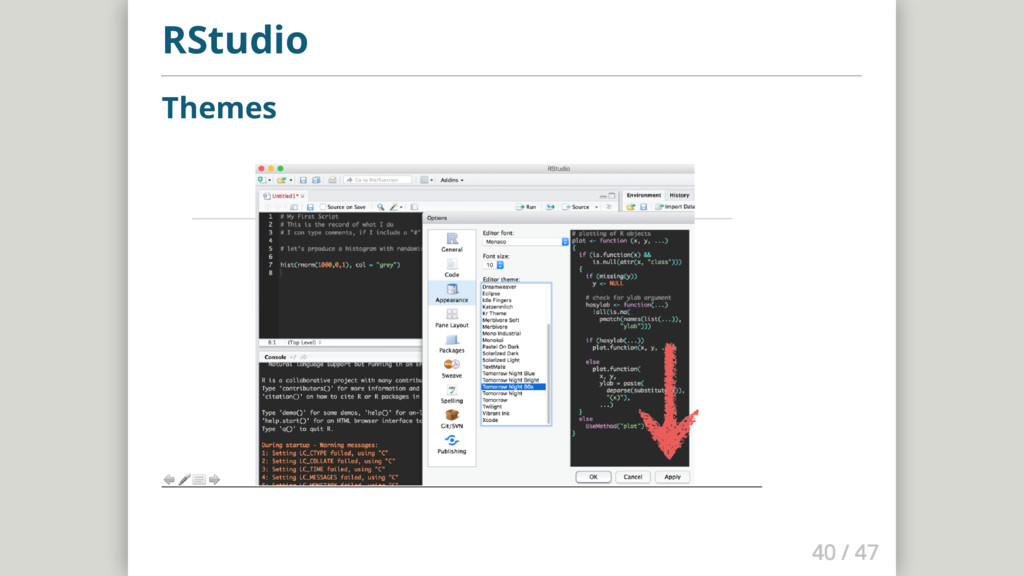Open the Packages options category
Screen dimensions: 1024x576
tap(451, 344)
